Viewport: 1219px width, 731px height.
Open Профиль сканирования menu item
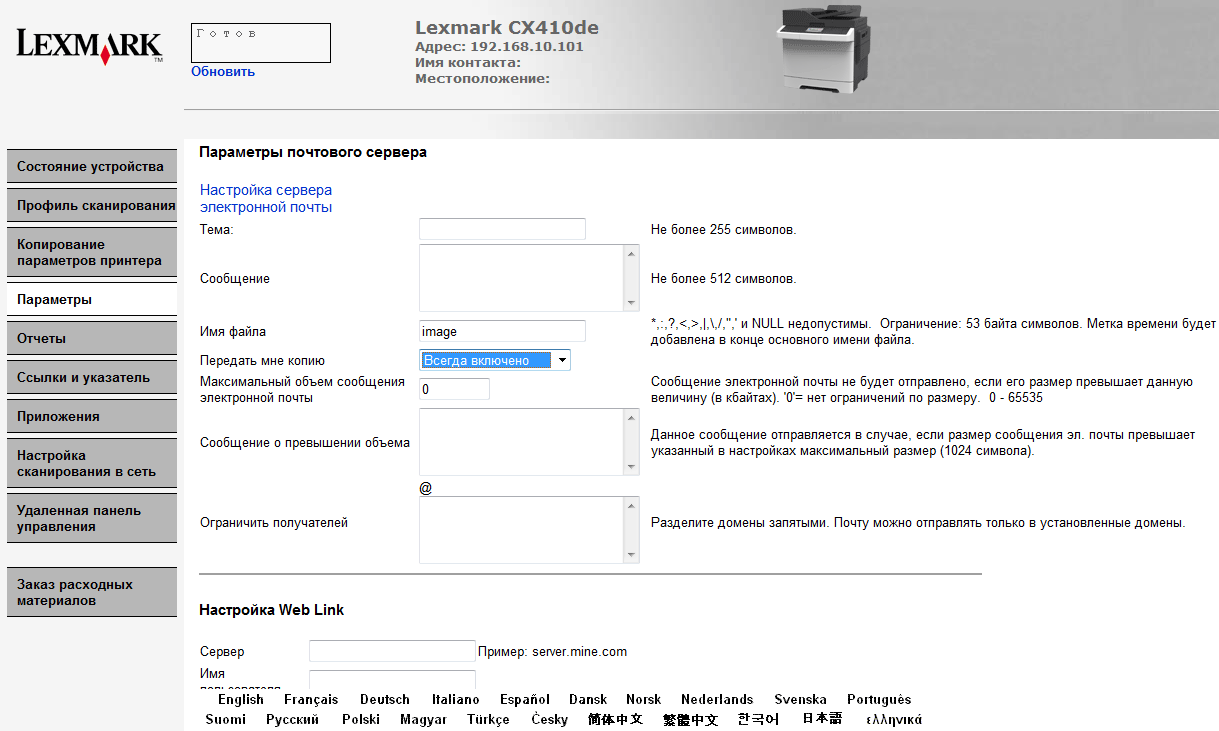tap(92, 205)
